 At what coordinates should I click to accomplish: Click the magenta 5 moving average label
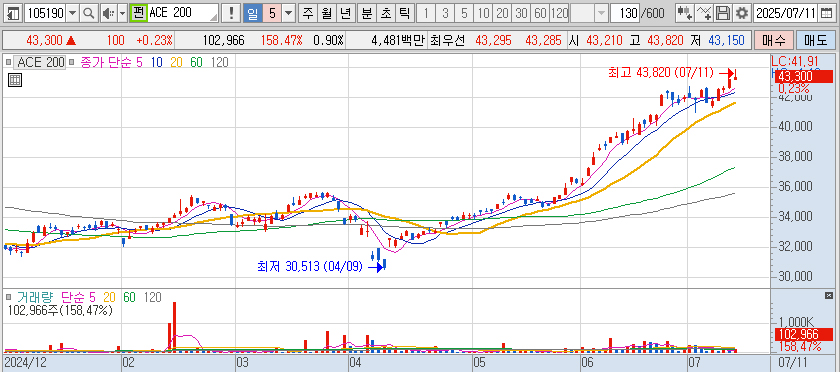coord(139,62)
